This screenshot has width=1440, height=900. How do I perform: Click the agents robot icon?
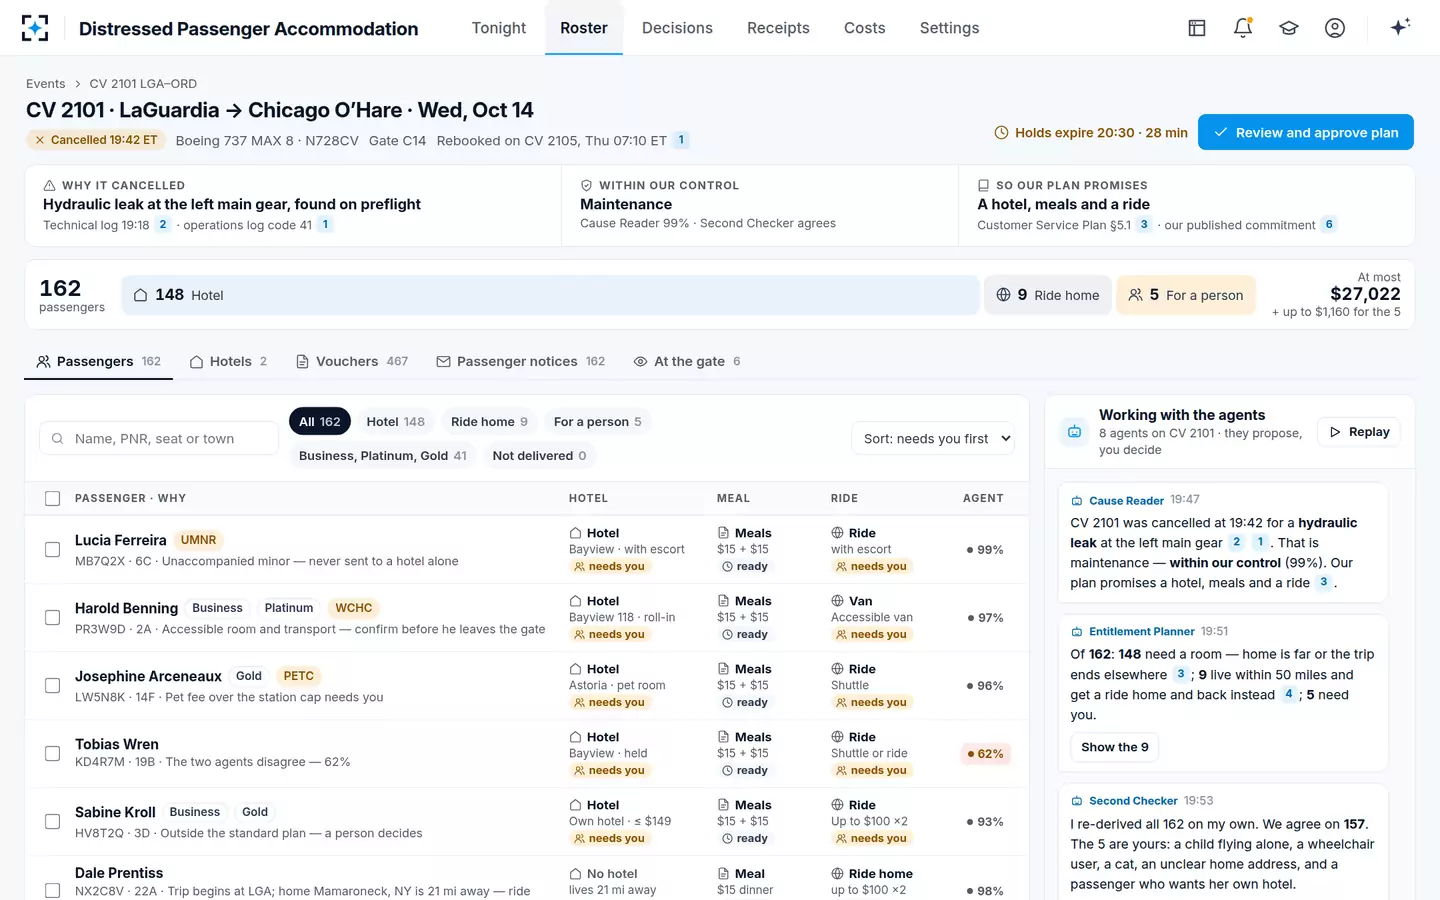(1074, 432)
